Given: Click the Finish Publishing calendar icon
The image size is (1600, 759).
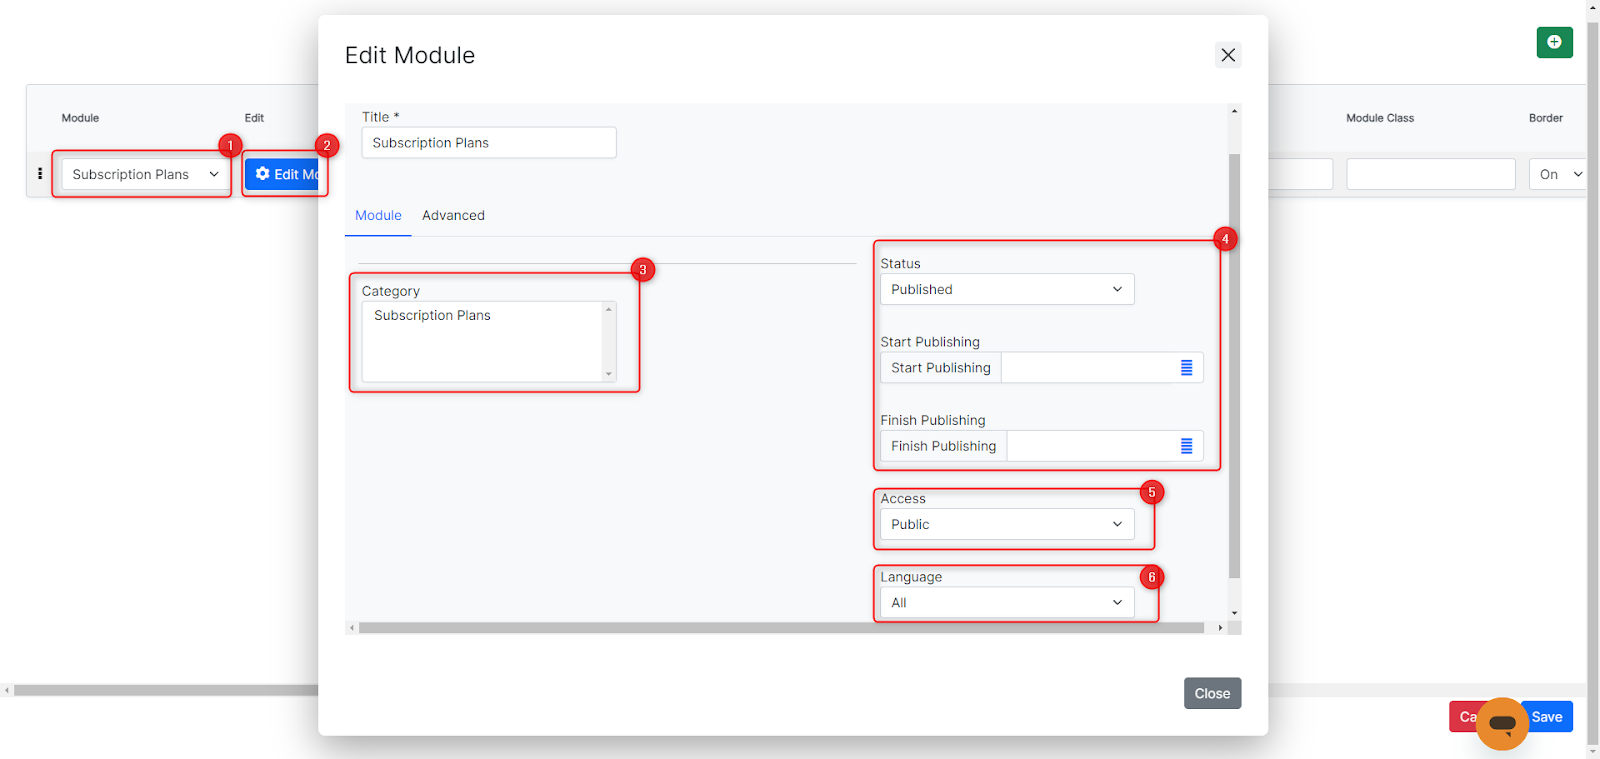Looking at the screenshot, I should (x=1186, y=446).
